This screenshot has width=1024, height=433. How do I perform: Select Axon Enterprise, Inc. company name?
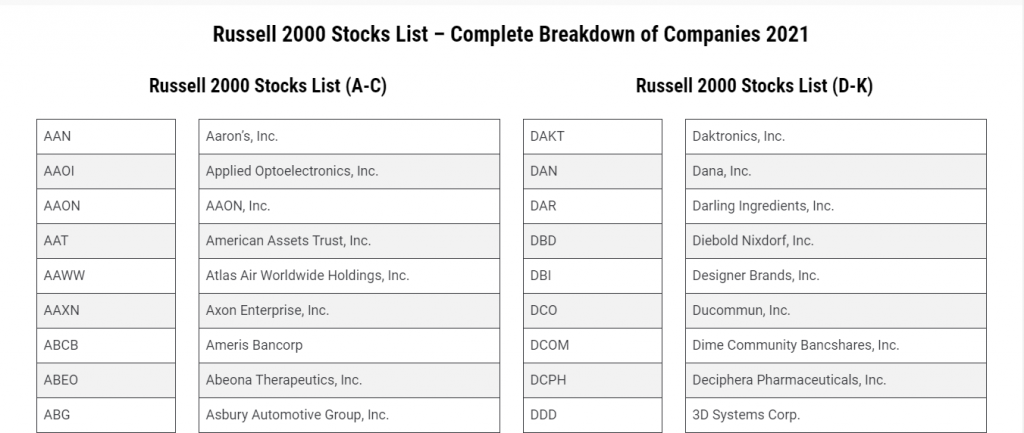[267, 310]
